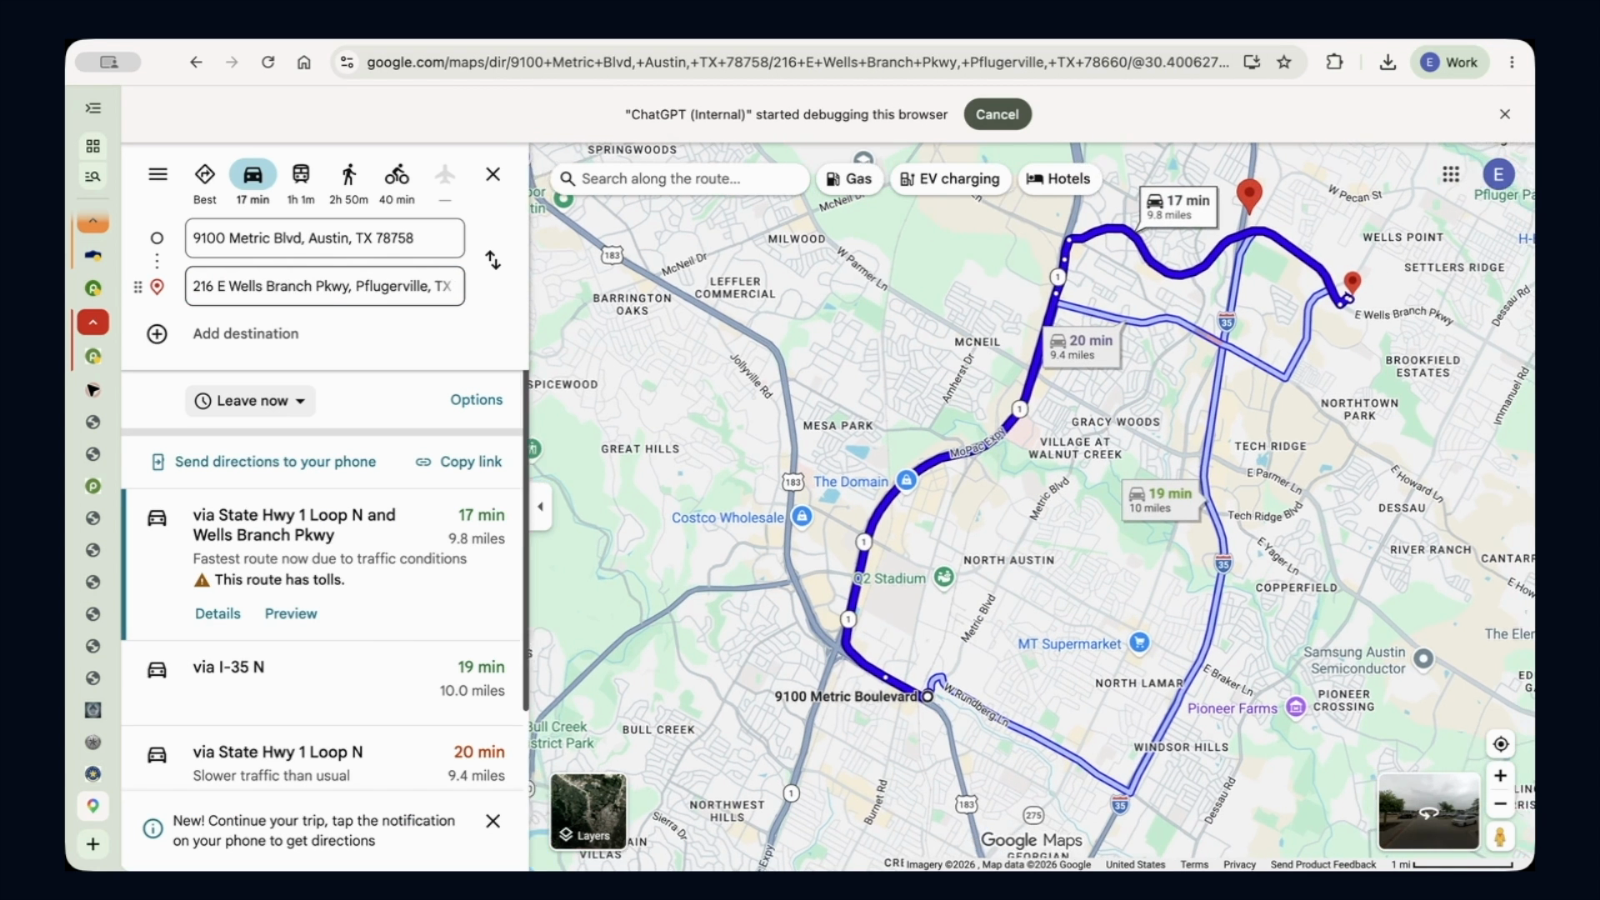Cancel the browser debugging session

coord(997,114)
